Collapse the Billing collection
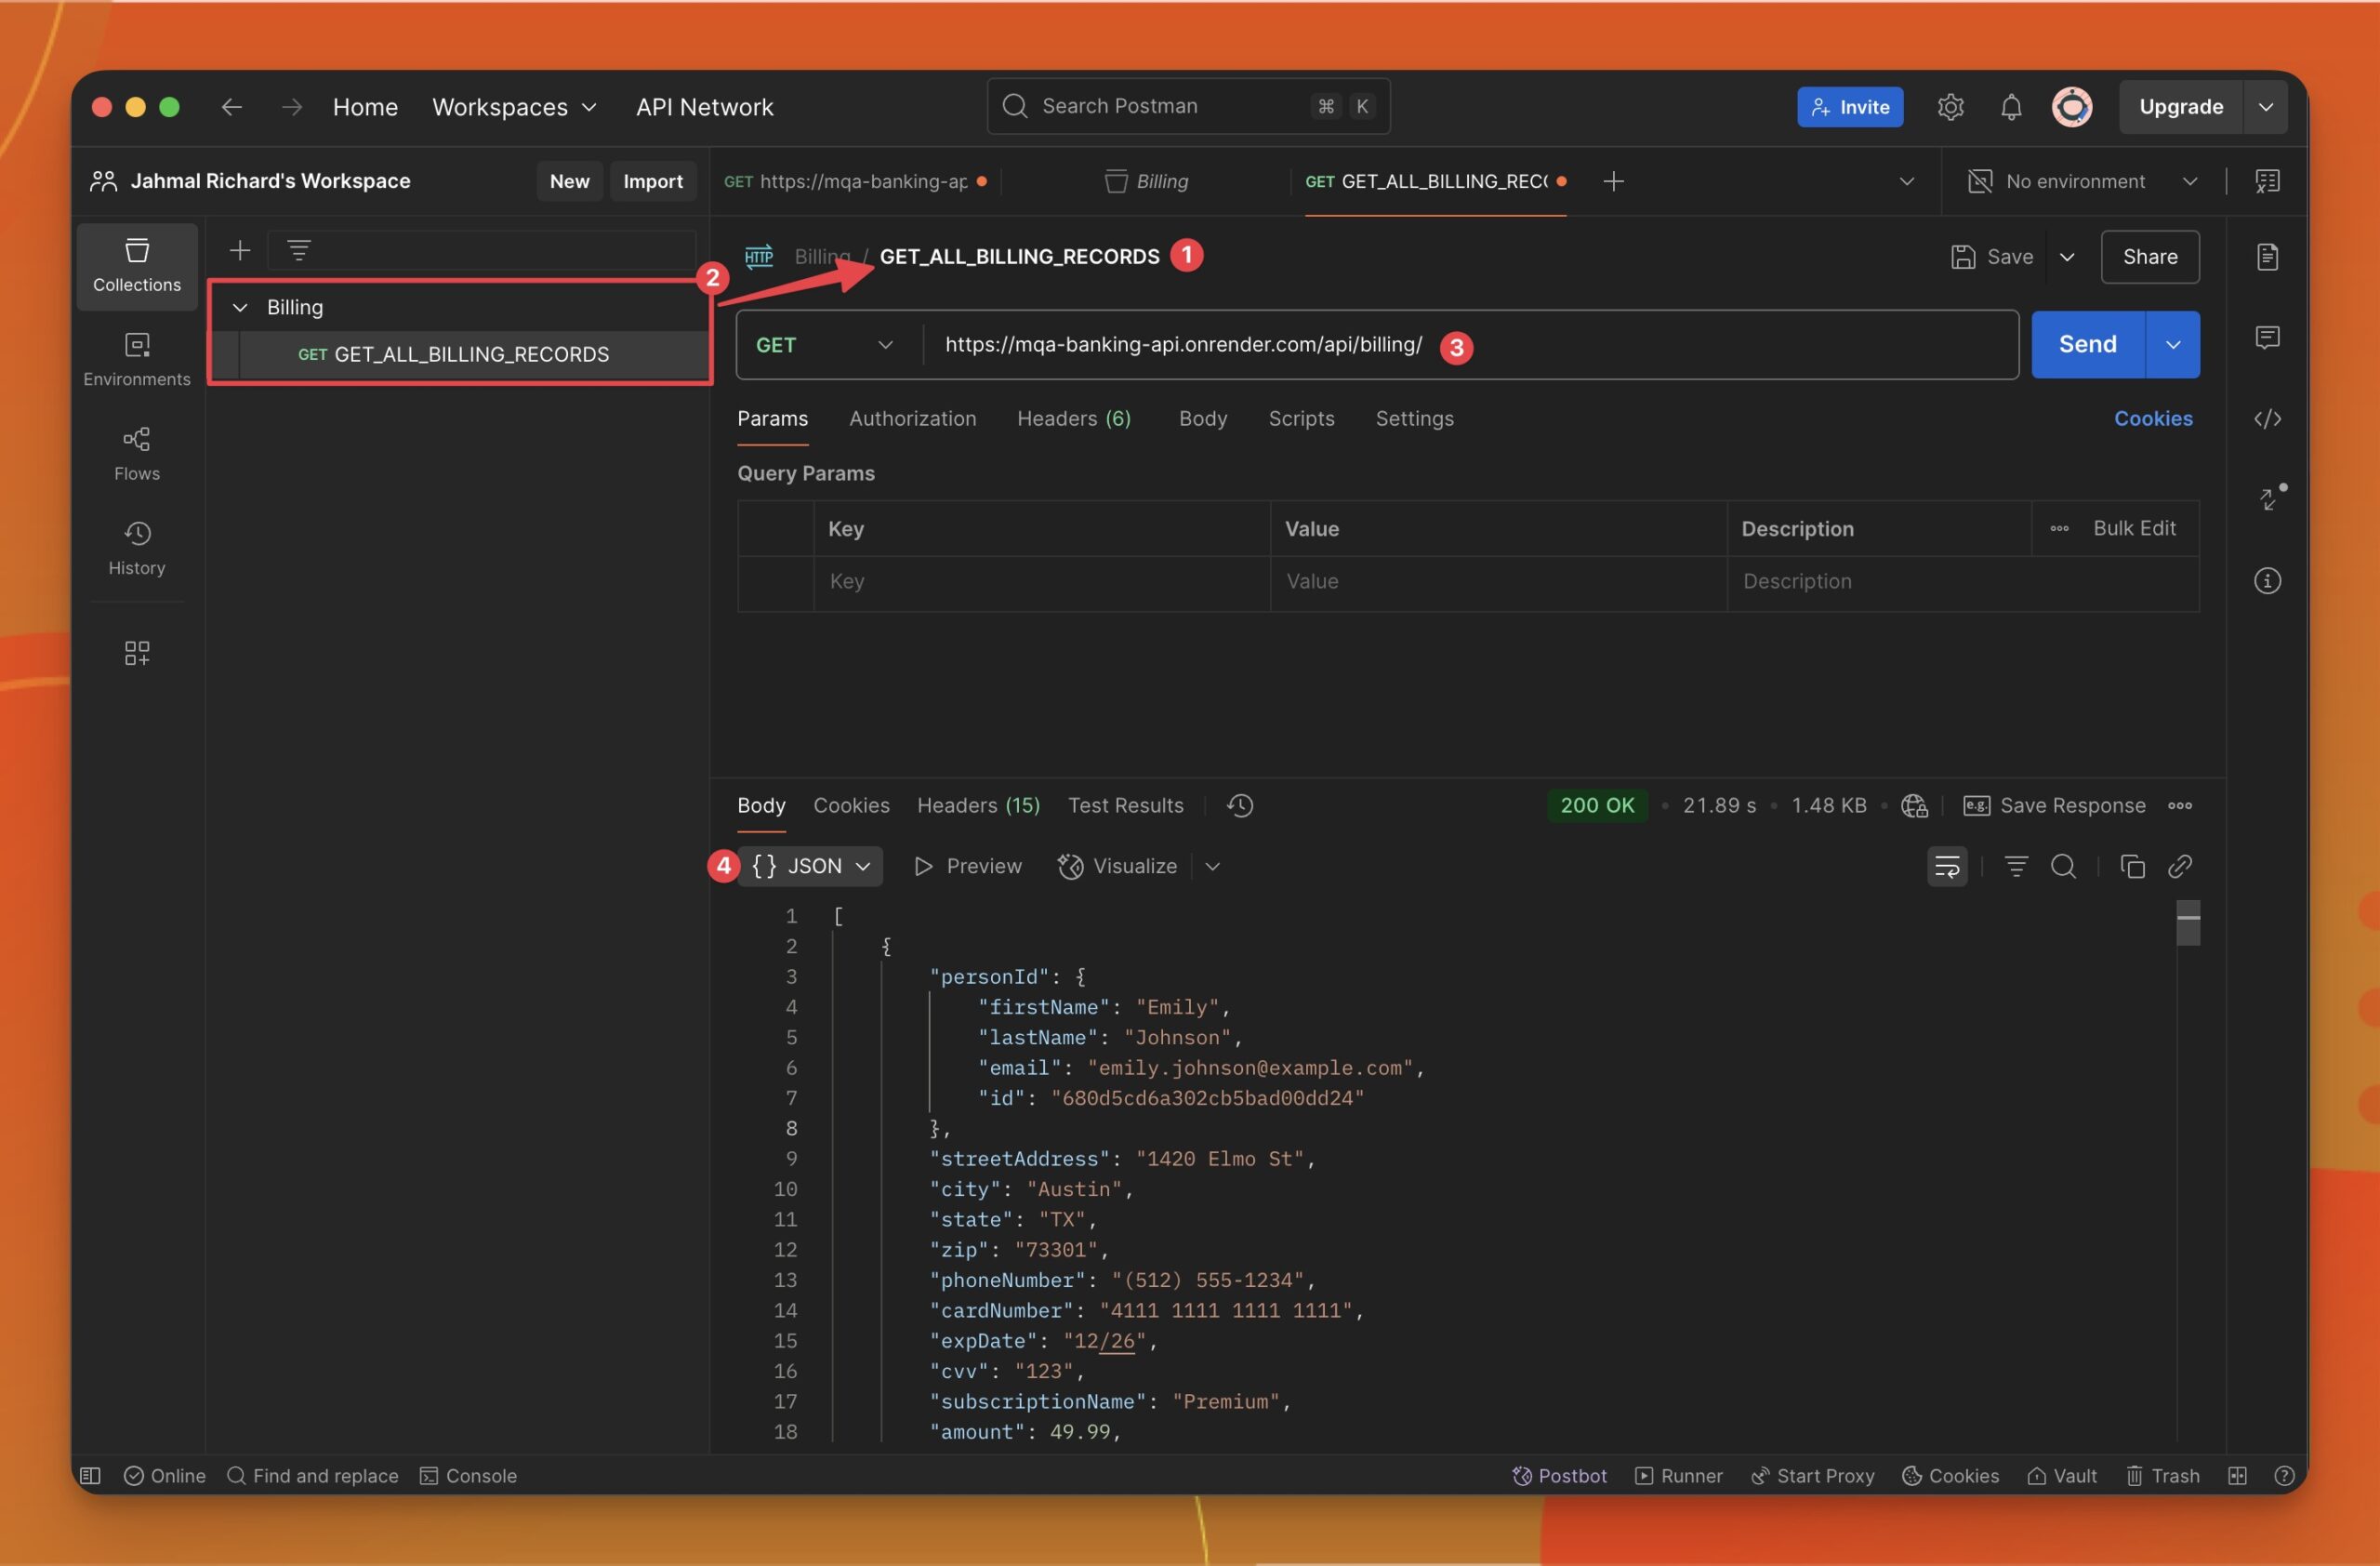The image size is (2380, 1566). (240, 308)
